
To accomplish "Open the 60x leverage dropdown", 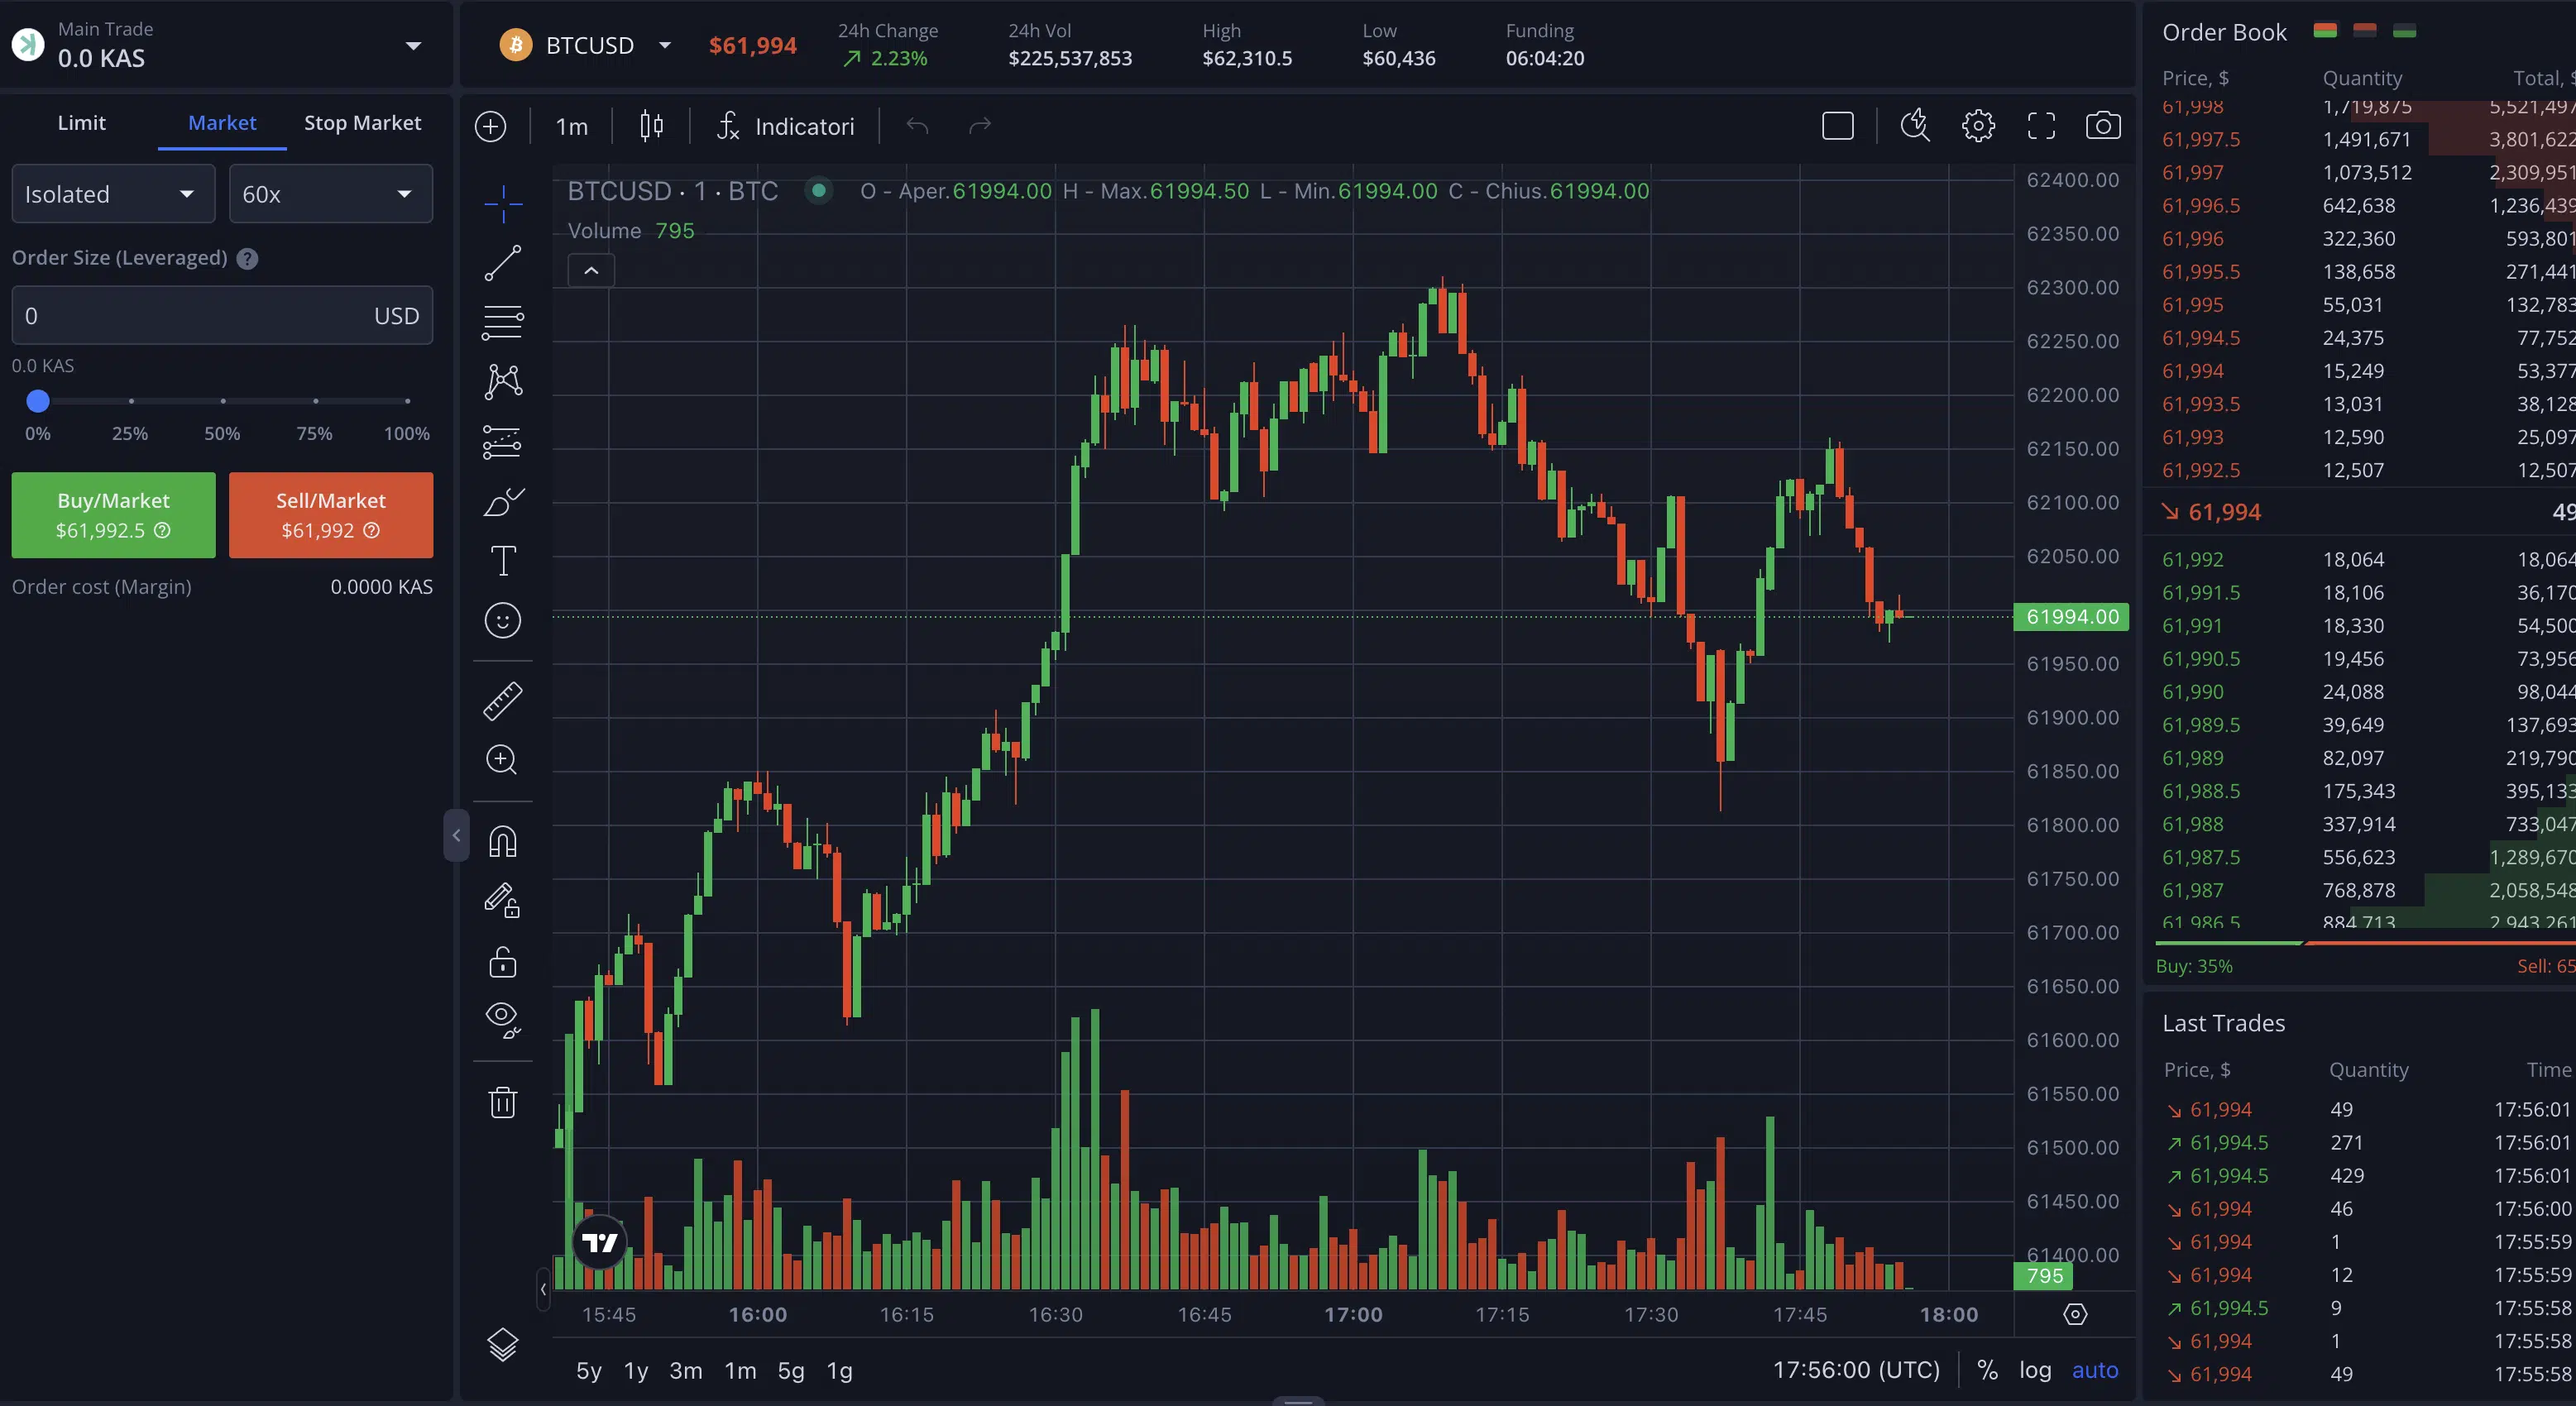I will 330,194.
